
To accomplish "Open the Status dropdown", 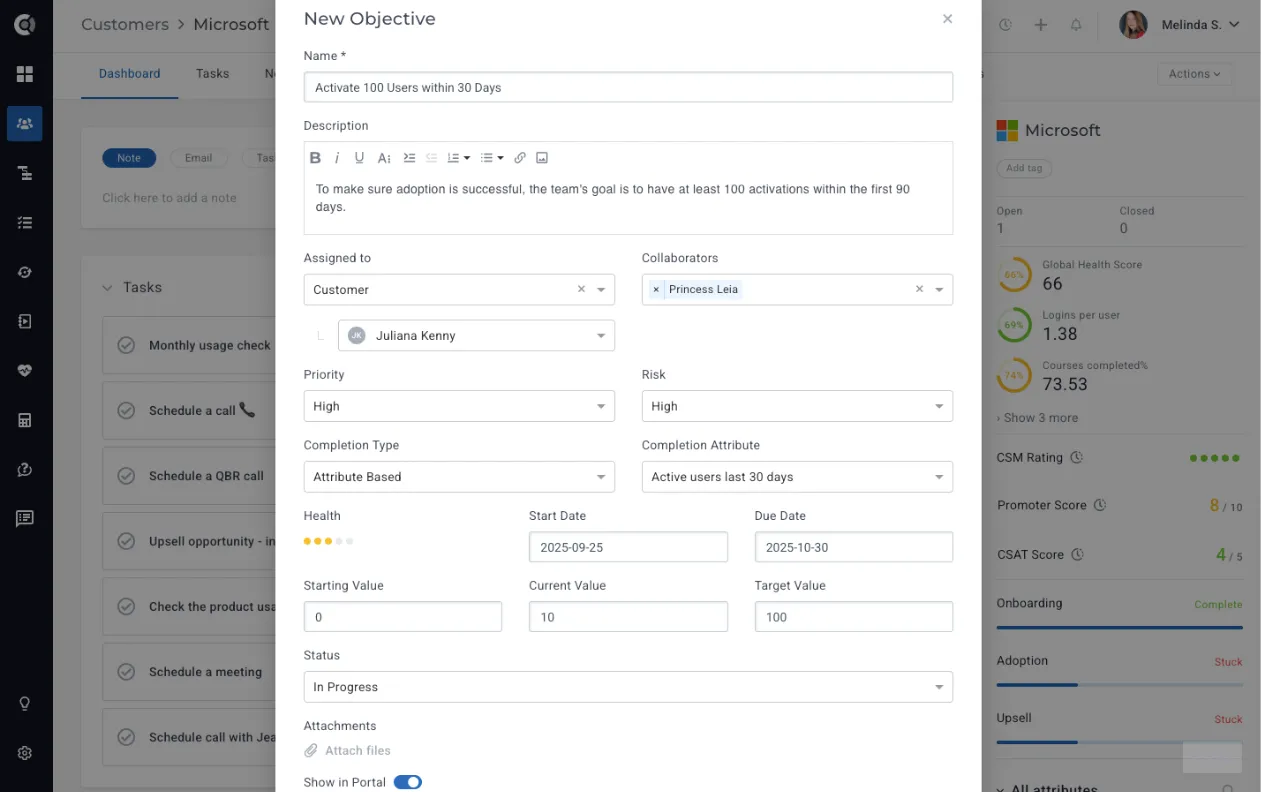I will (628, 687).
